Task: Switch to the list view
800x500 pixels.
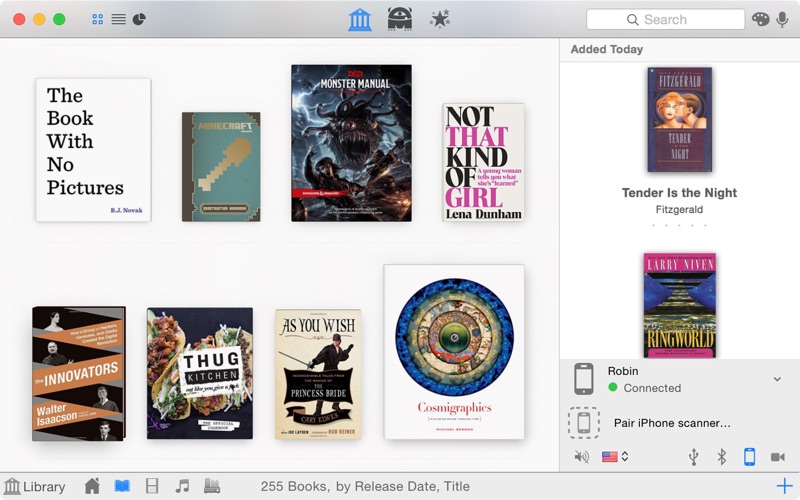Action: 118,19
